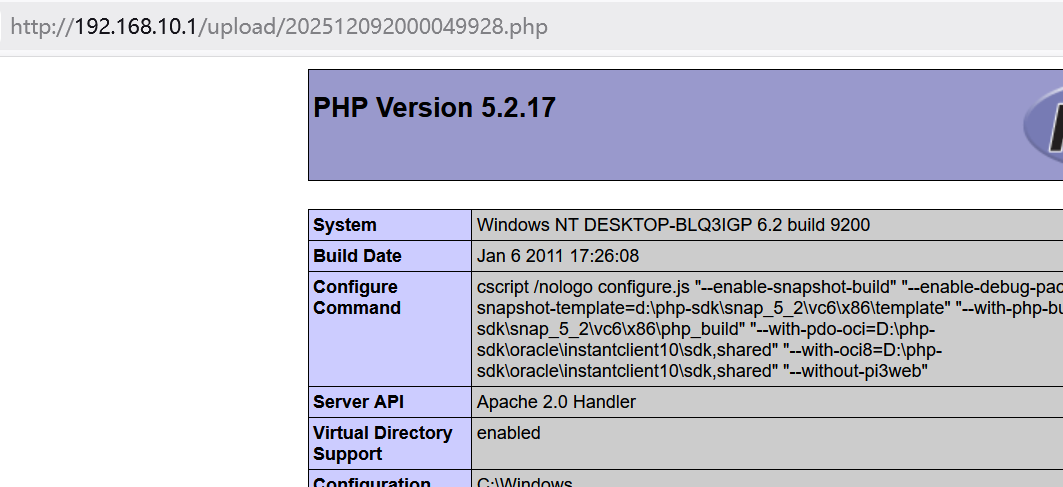This screenshot has width=1063, height=487.
Task: Click the 'Virtual Directory Support' label
Action: pyautogui.click(x=382, y=444)
